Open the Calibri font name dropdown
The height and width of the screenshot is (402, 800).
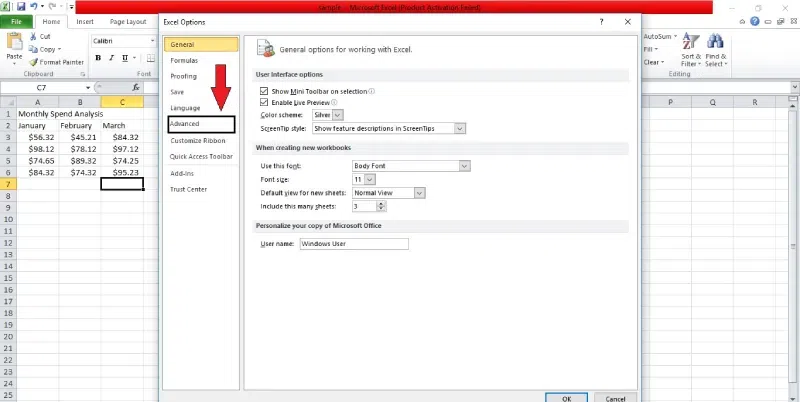click(152, 41)
